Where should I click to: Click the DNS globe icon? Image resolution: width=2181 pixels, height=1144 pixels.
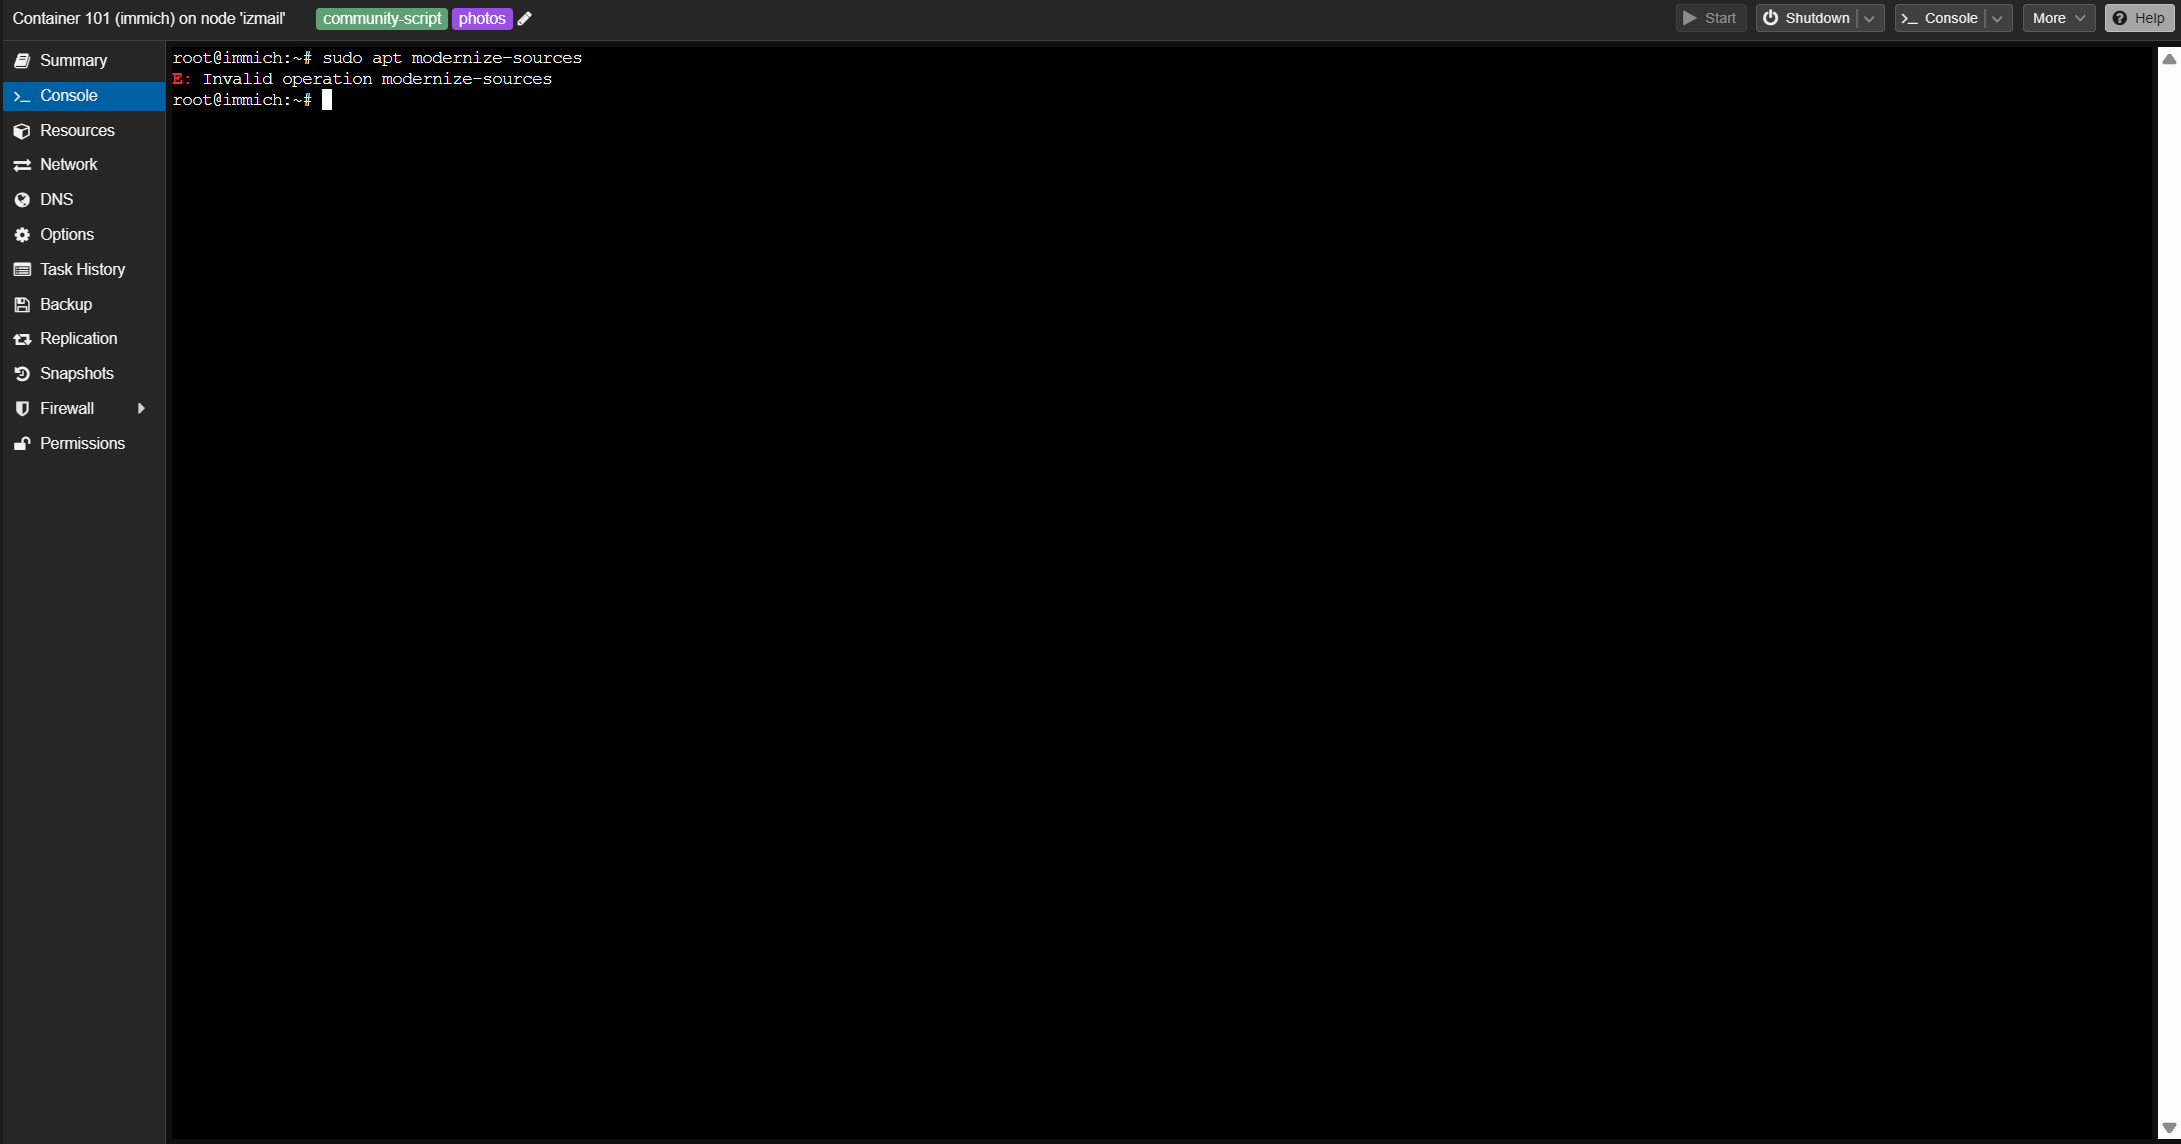[22, 200]
